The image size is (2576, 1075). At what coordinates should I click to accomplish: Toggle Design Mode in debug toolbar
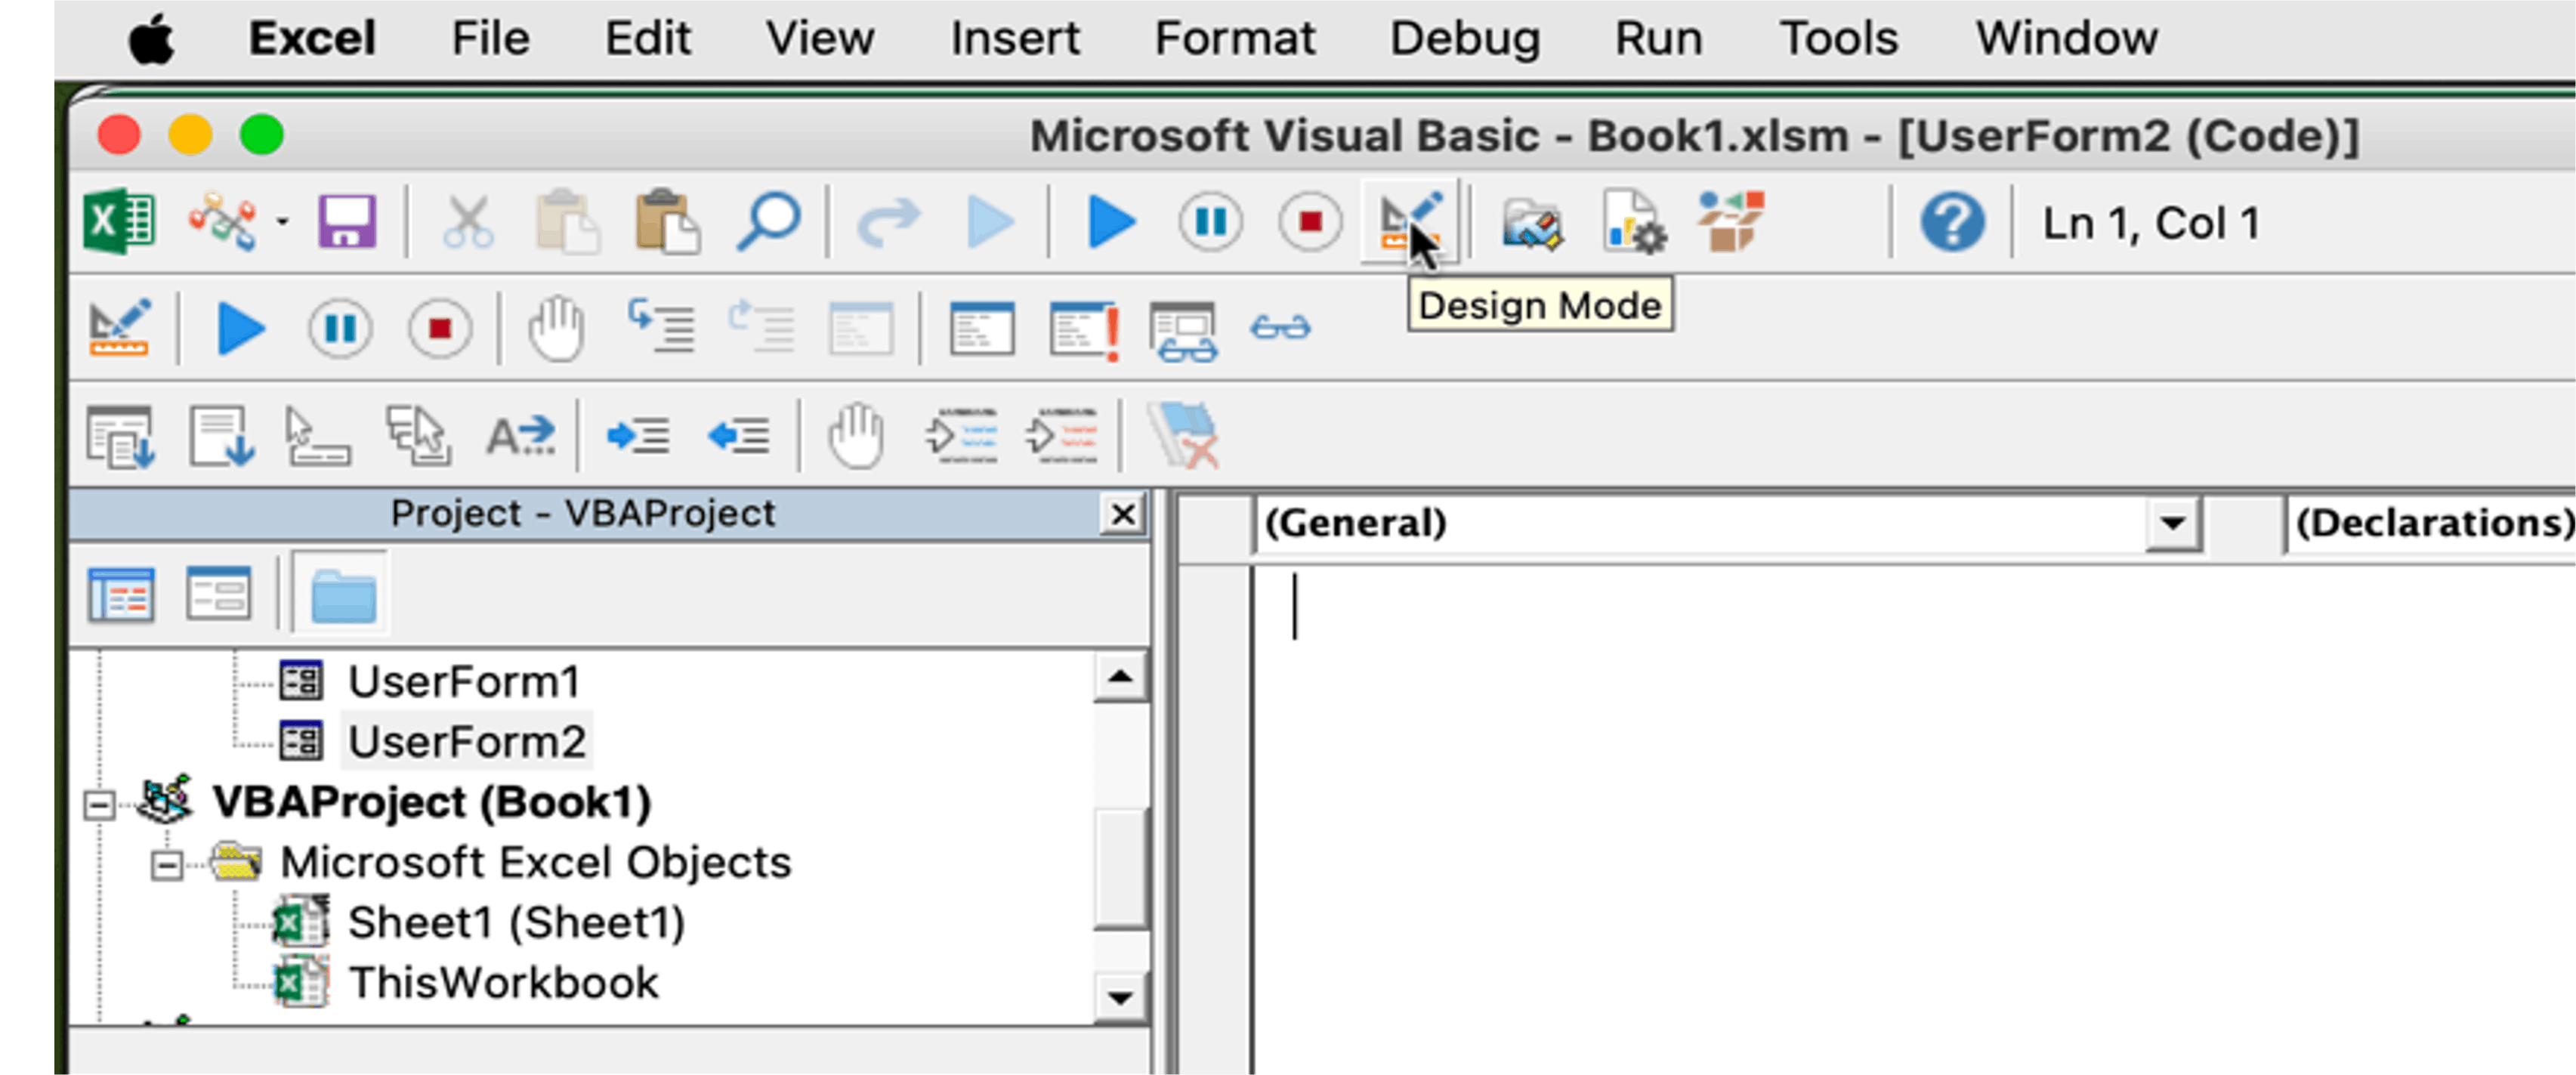click(119, 328)
